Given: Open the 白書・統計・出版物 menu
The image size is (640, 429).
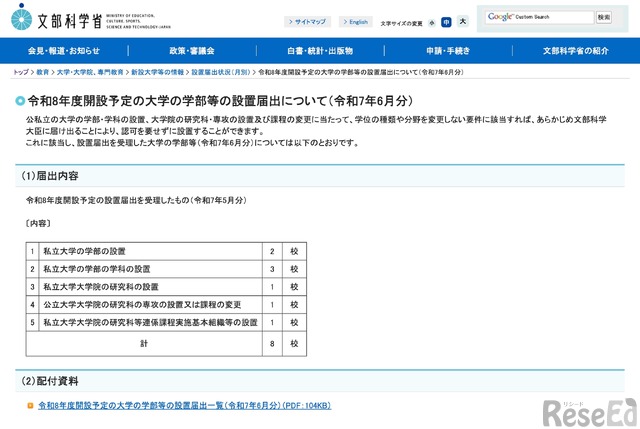Looking at the screenshot, I should click(320, 51).
